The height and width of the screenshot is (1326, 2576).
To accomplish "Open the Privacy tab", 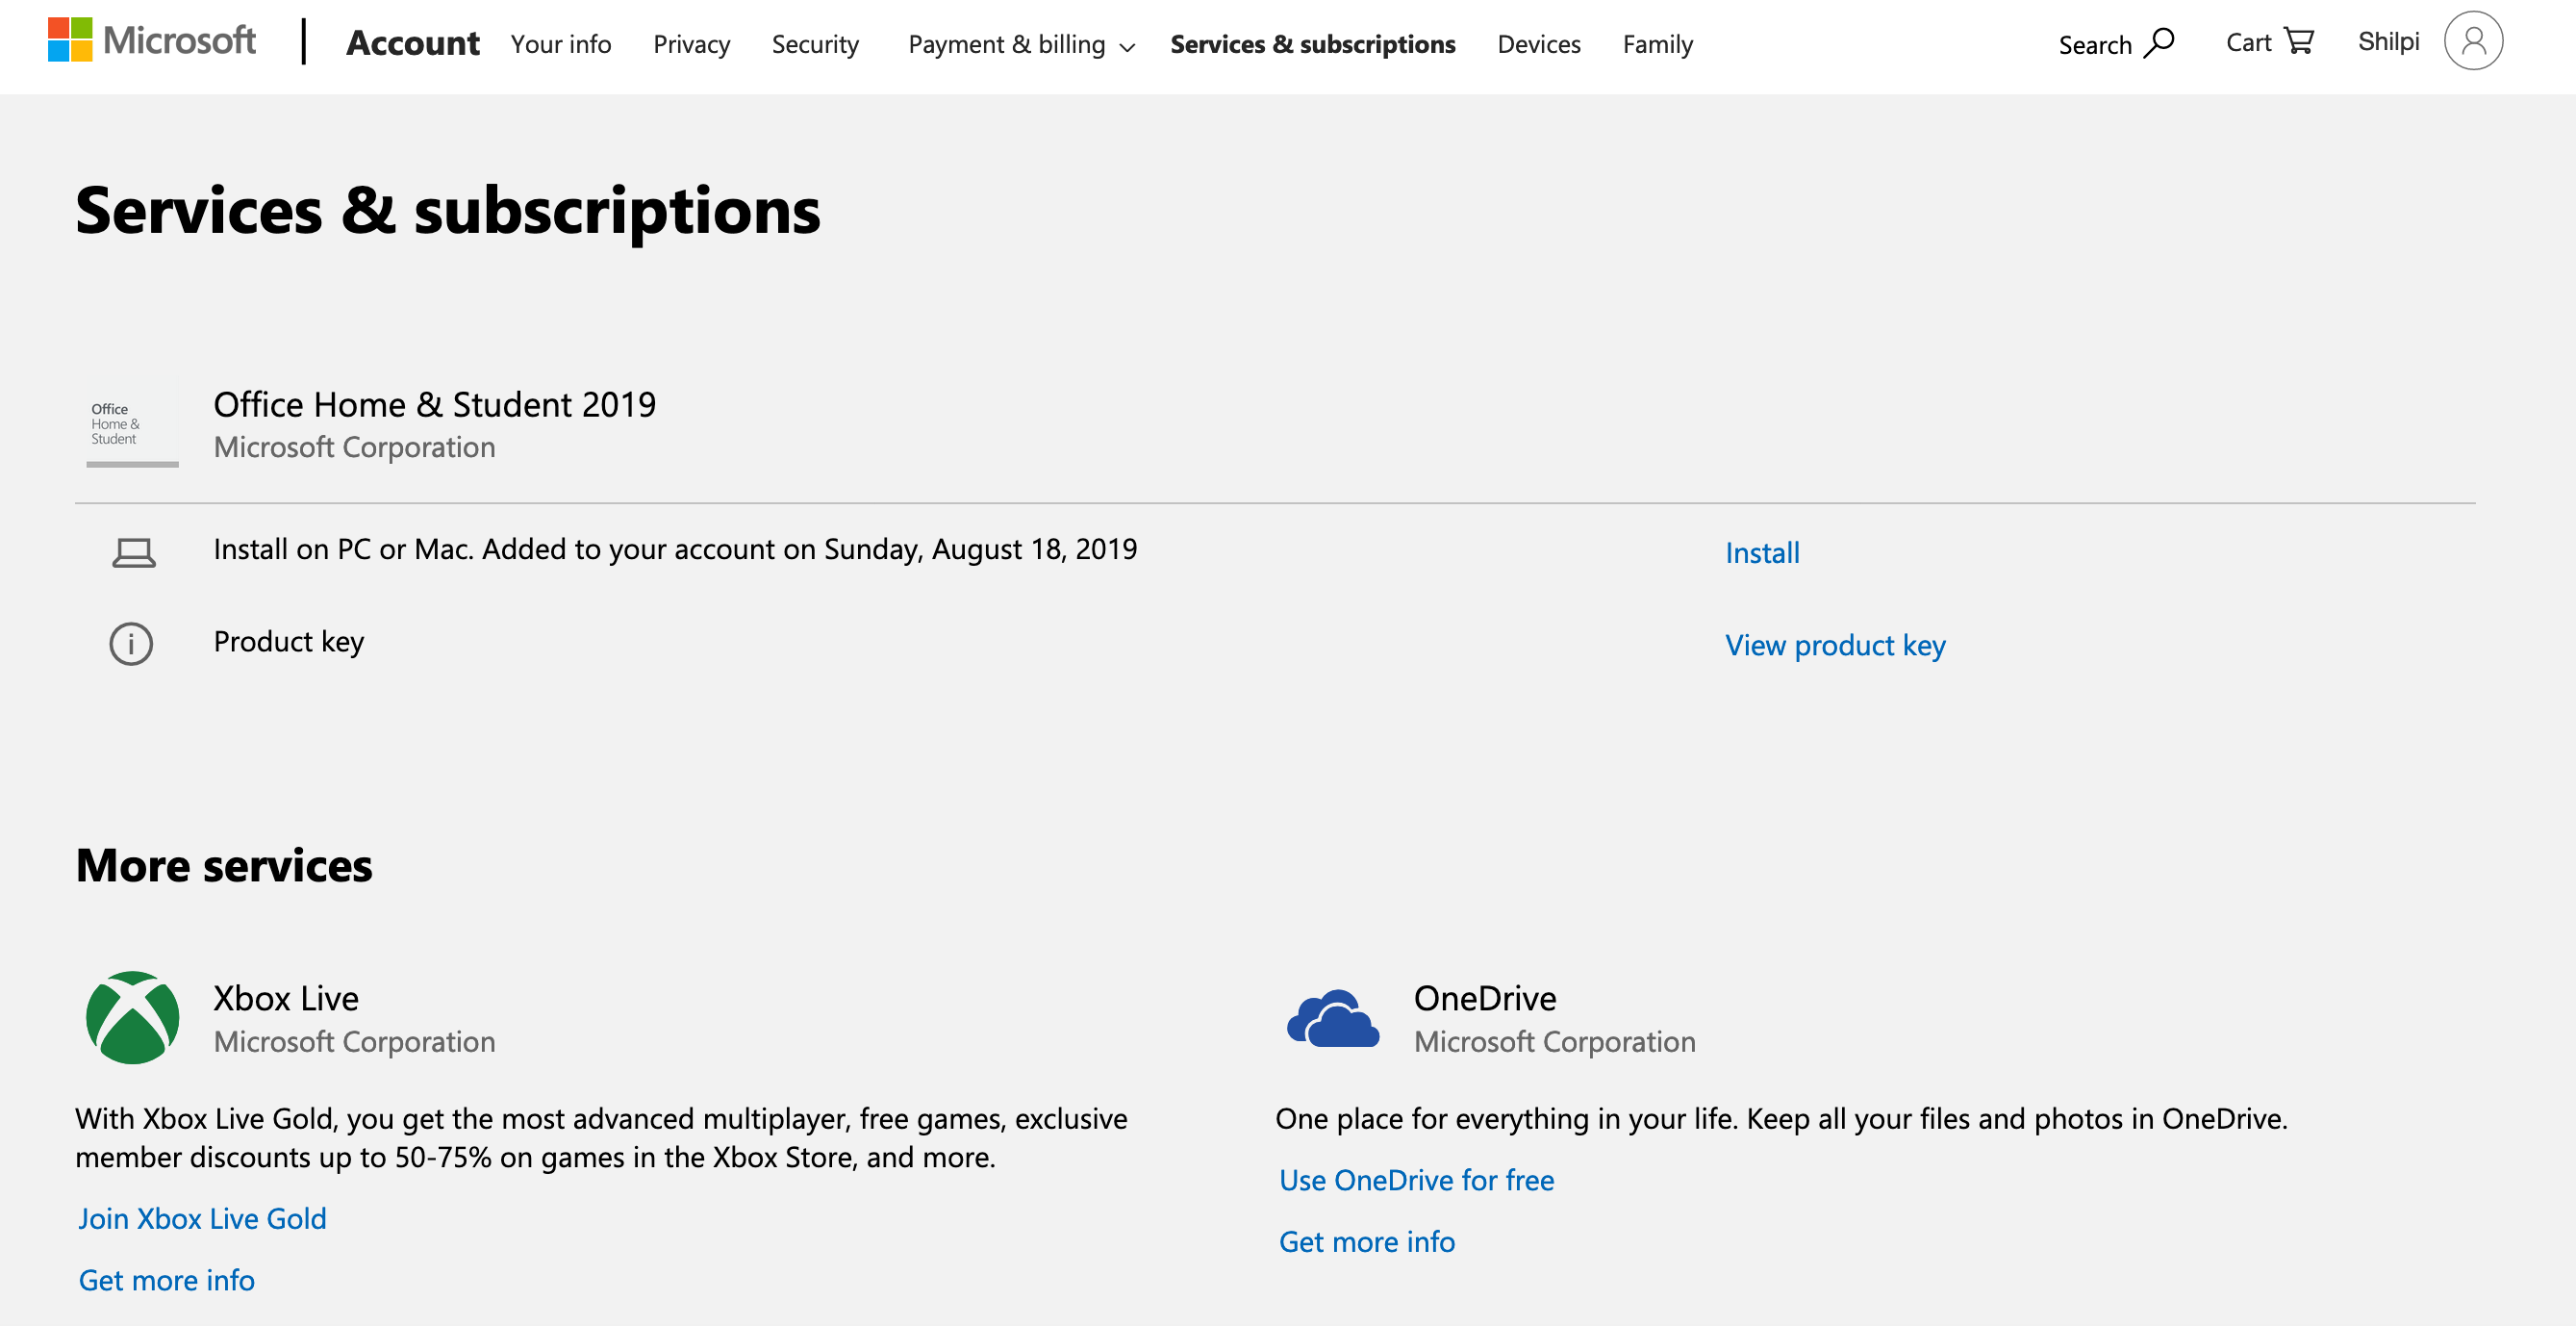I will point(692,45).
